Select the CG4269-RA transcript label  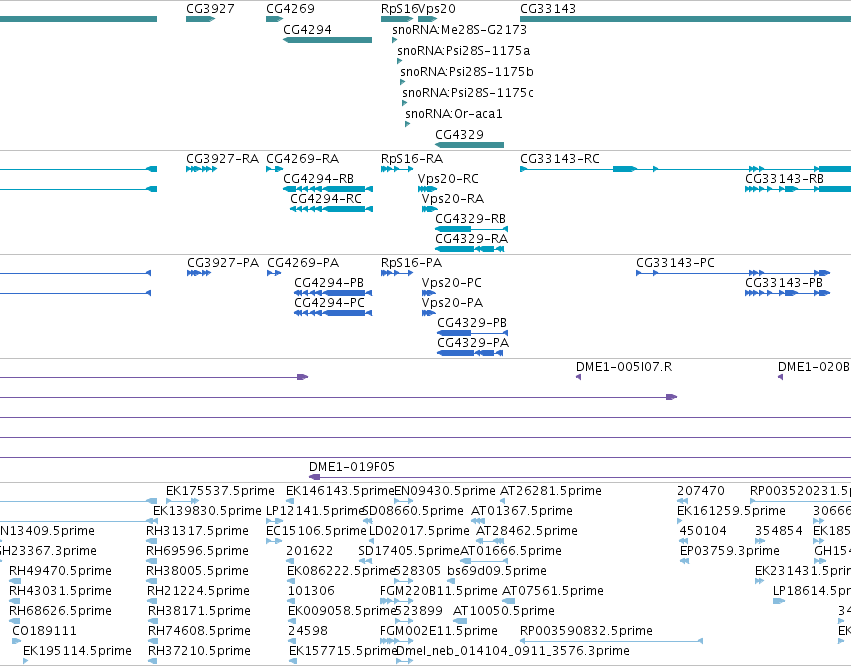pos(302,159)
